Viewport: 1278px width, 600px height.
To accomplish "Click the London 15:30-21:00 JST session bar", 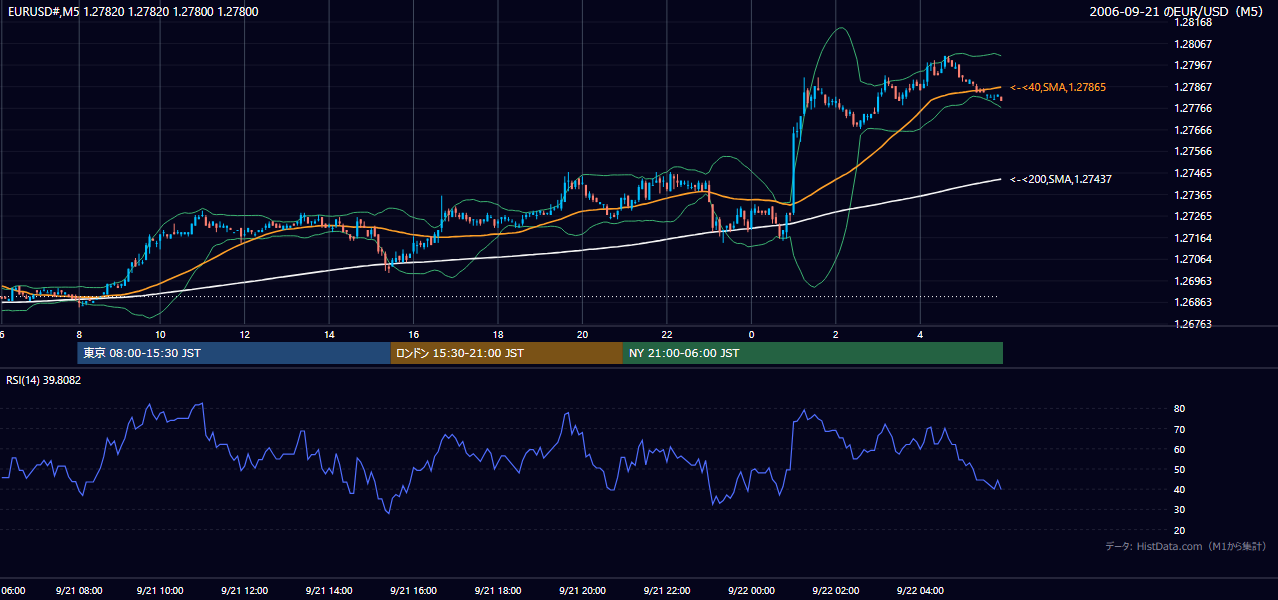I will coord(507,353).
